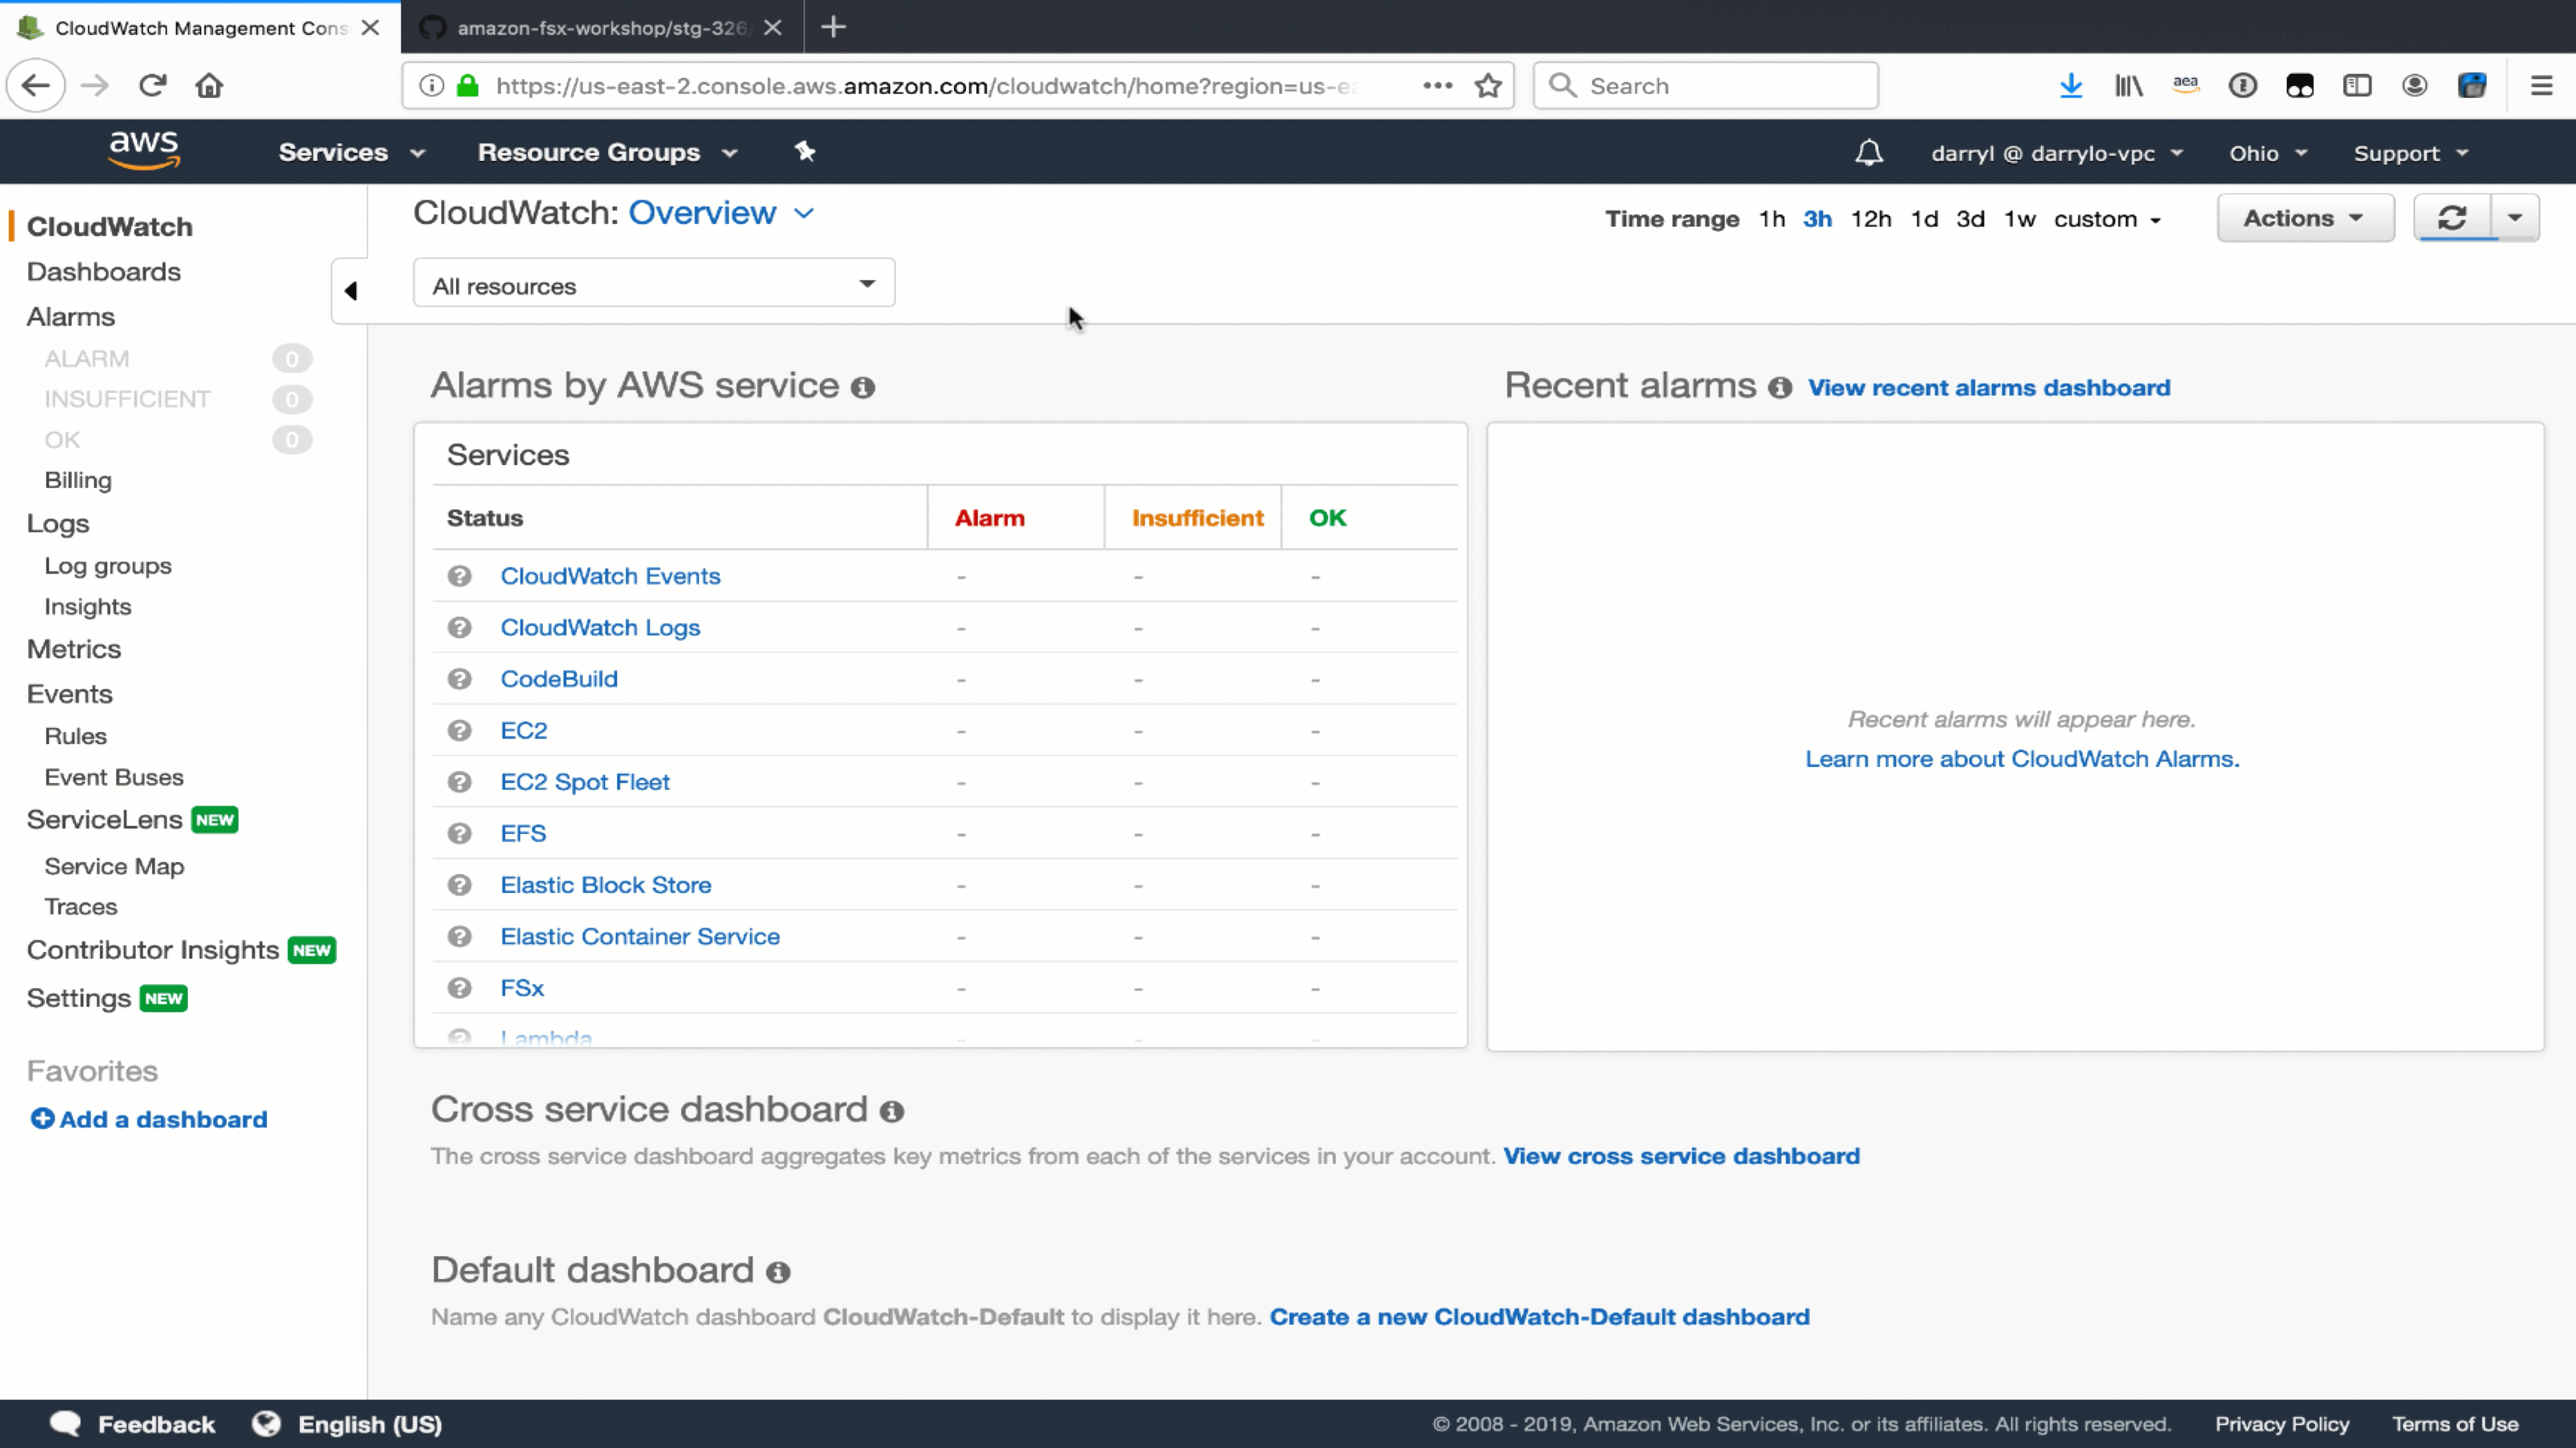
Task: Go to the browser home page
Action: [x=209, y=86]
